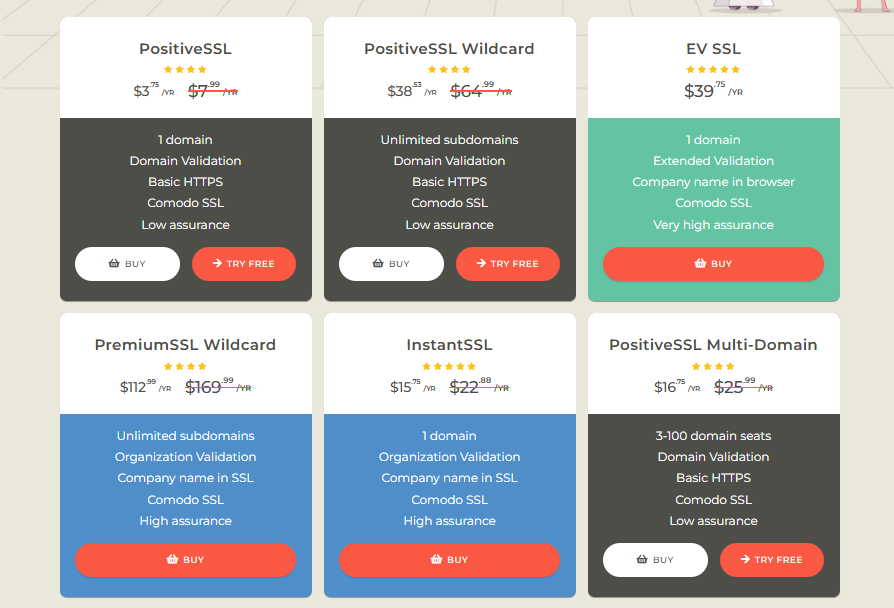Click the PremiumSSL Wildcard title
894x608 pixels.
(x=185, y=345)
